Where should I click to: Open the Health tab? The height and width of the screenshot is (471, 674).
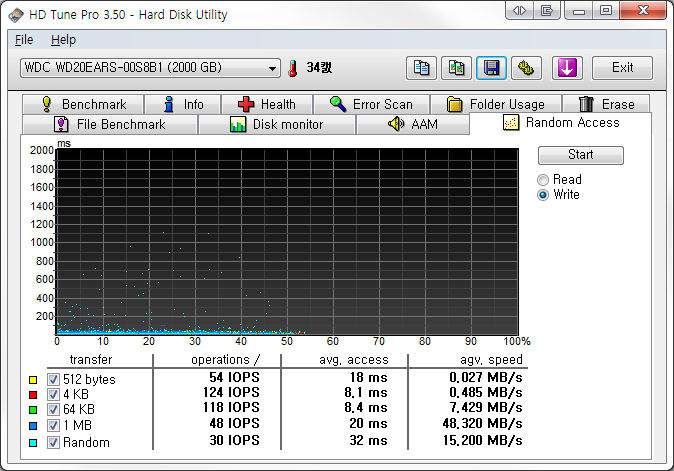267,104
